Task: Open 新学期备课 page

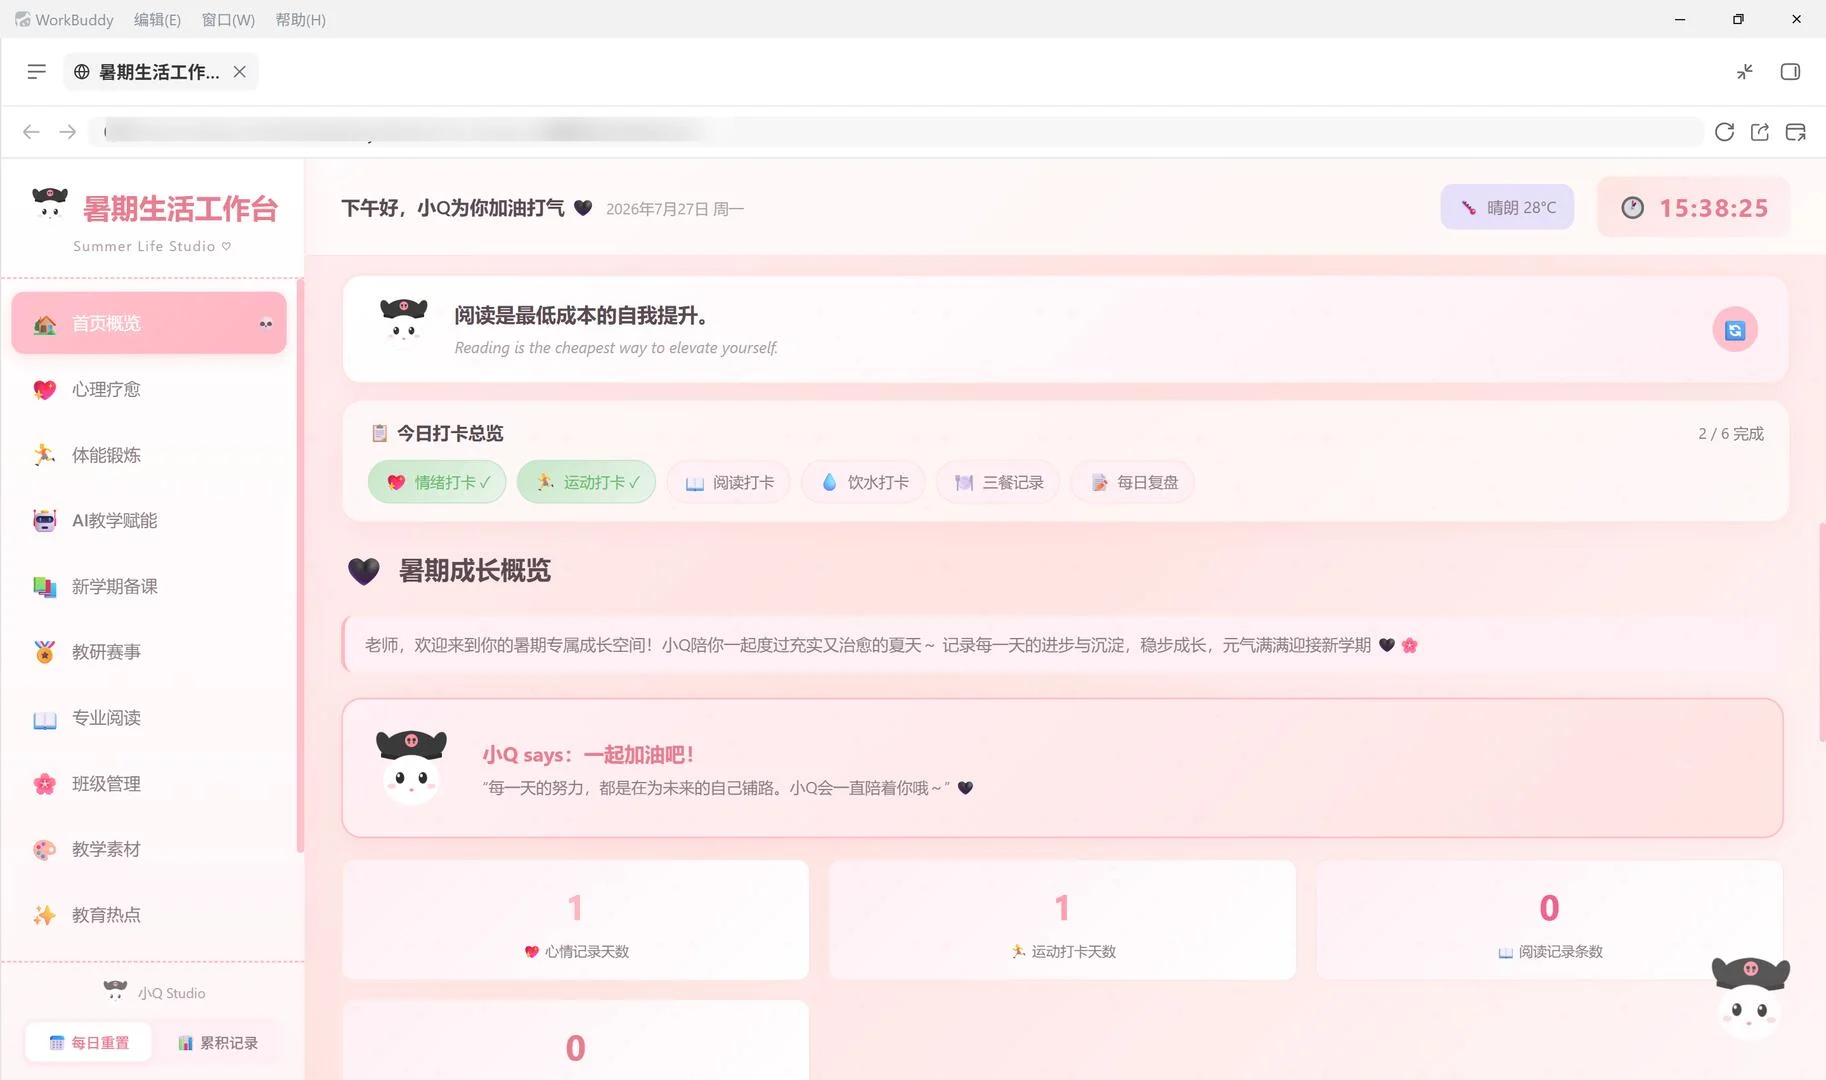Action: coord(149,586)
